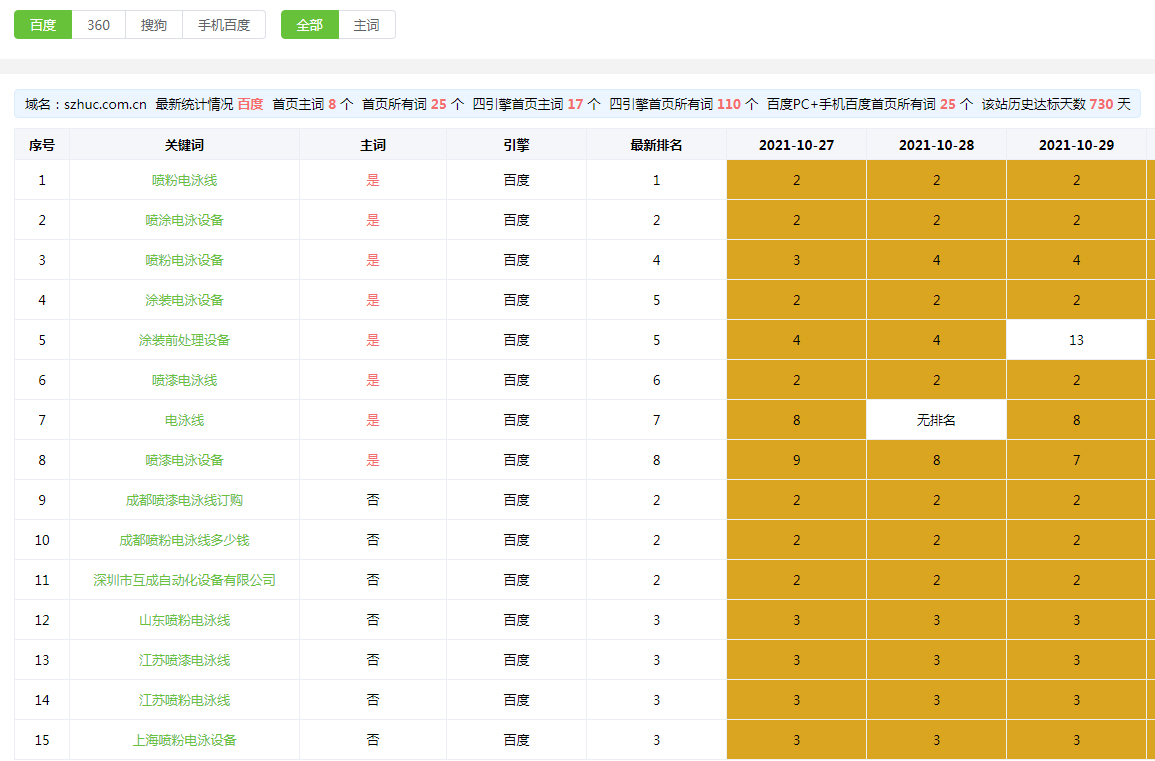Image resolution: width=1155 pixels, height=761 pixels.
Task: Open keyword link 喷粉电泳线
Action: [184, 180]
